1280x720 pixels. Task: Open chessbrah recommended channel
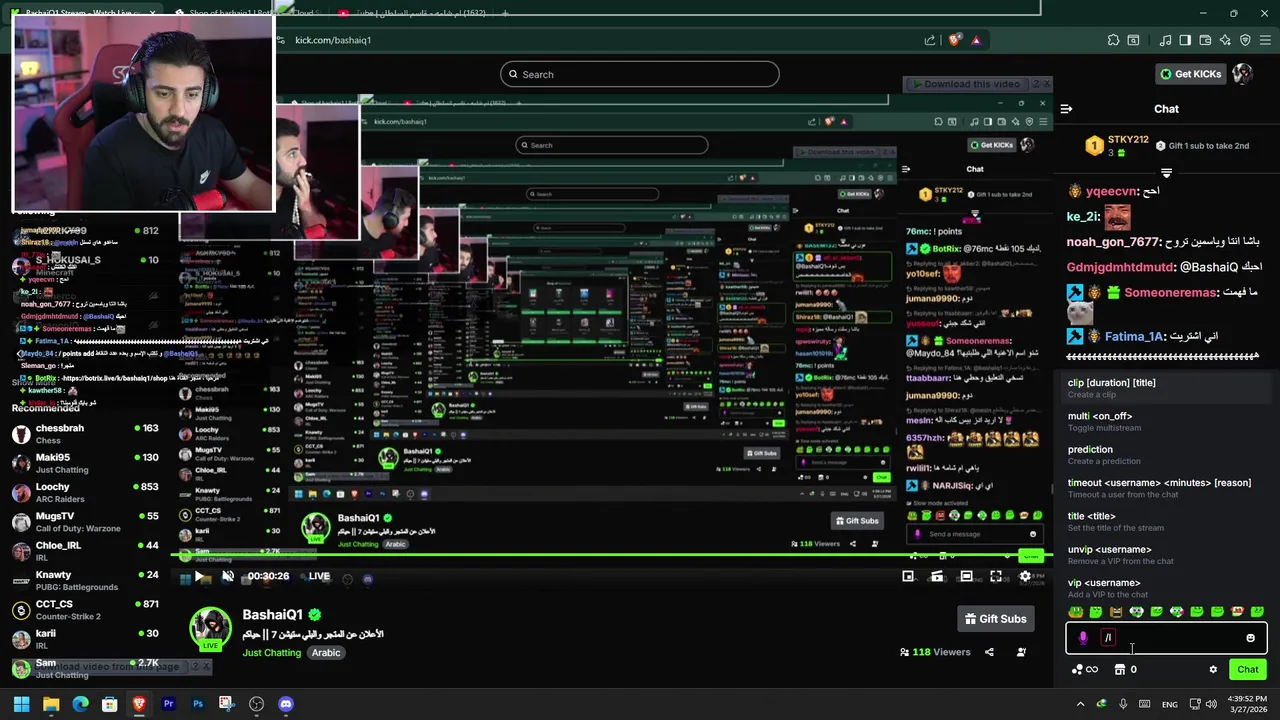coord(85,434)
